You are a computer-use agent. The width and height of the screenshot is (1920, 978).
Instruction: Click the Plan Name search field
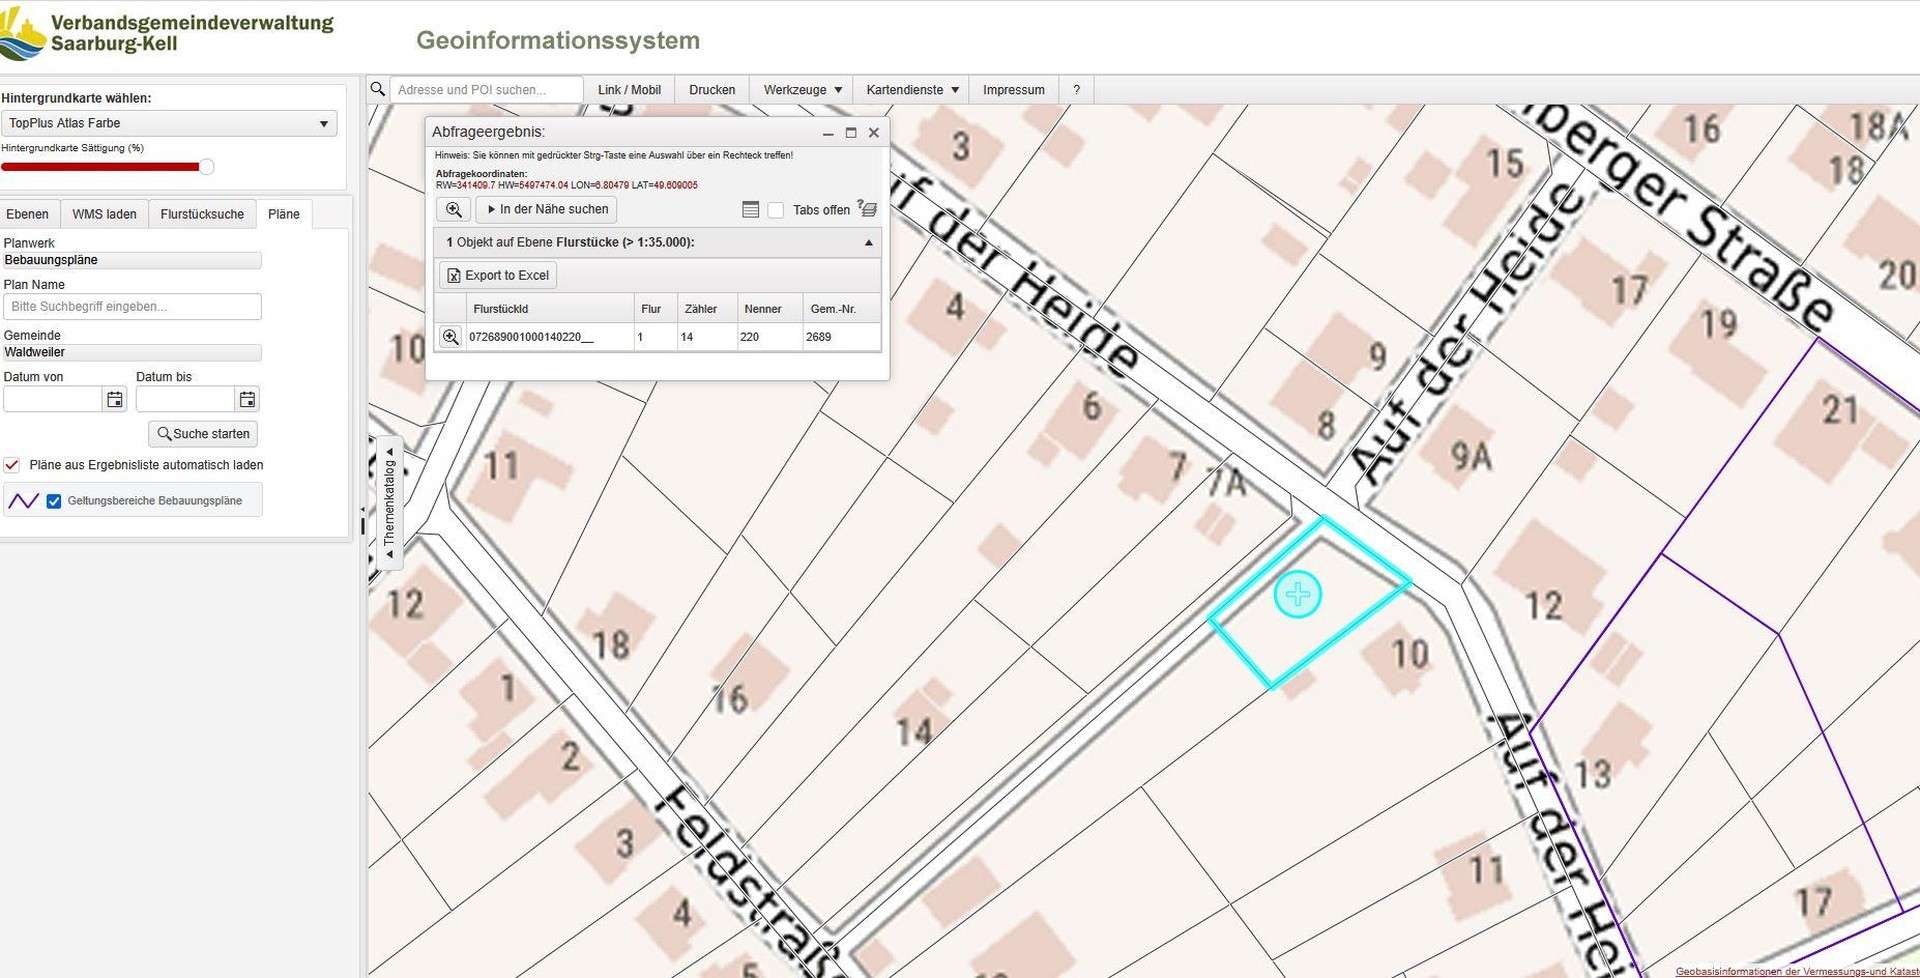tap(132, 307)
